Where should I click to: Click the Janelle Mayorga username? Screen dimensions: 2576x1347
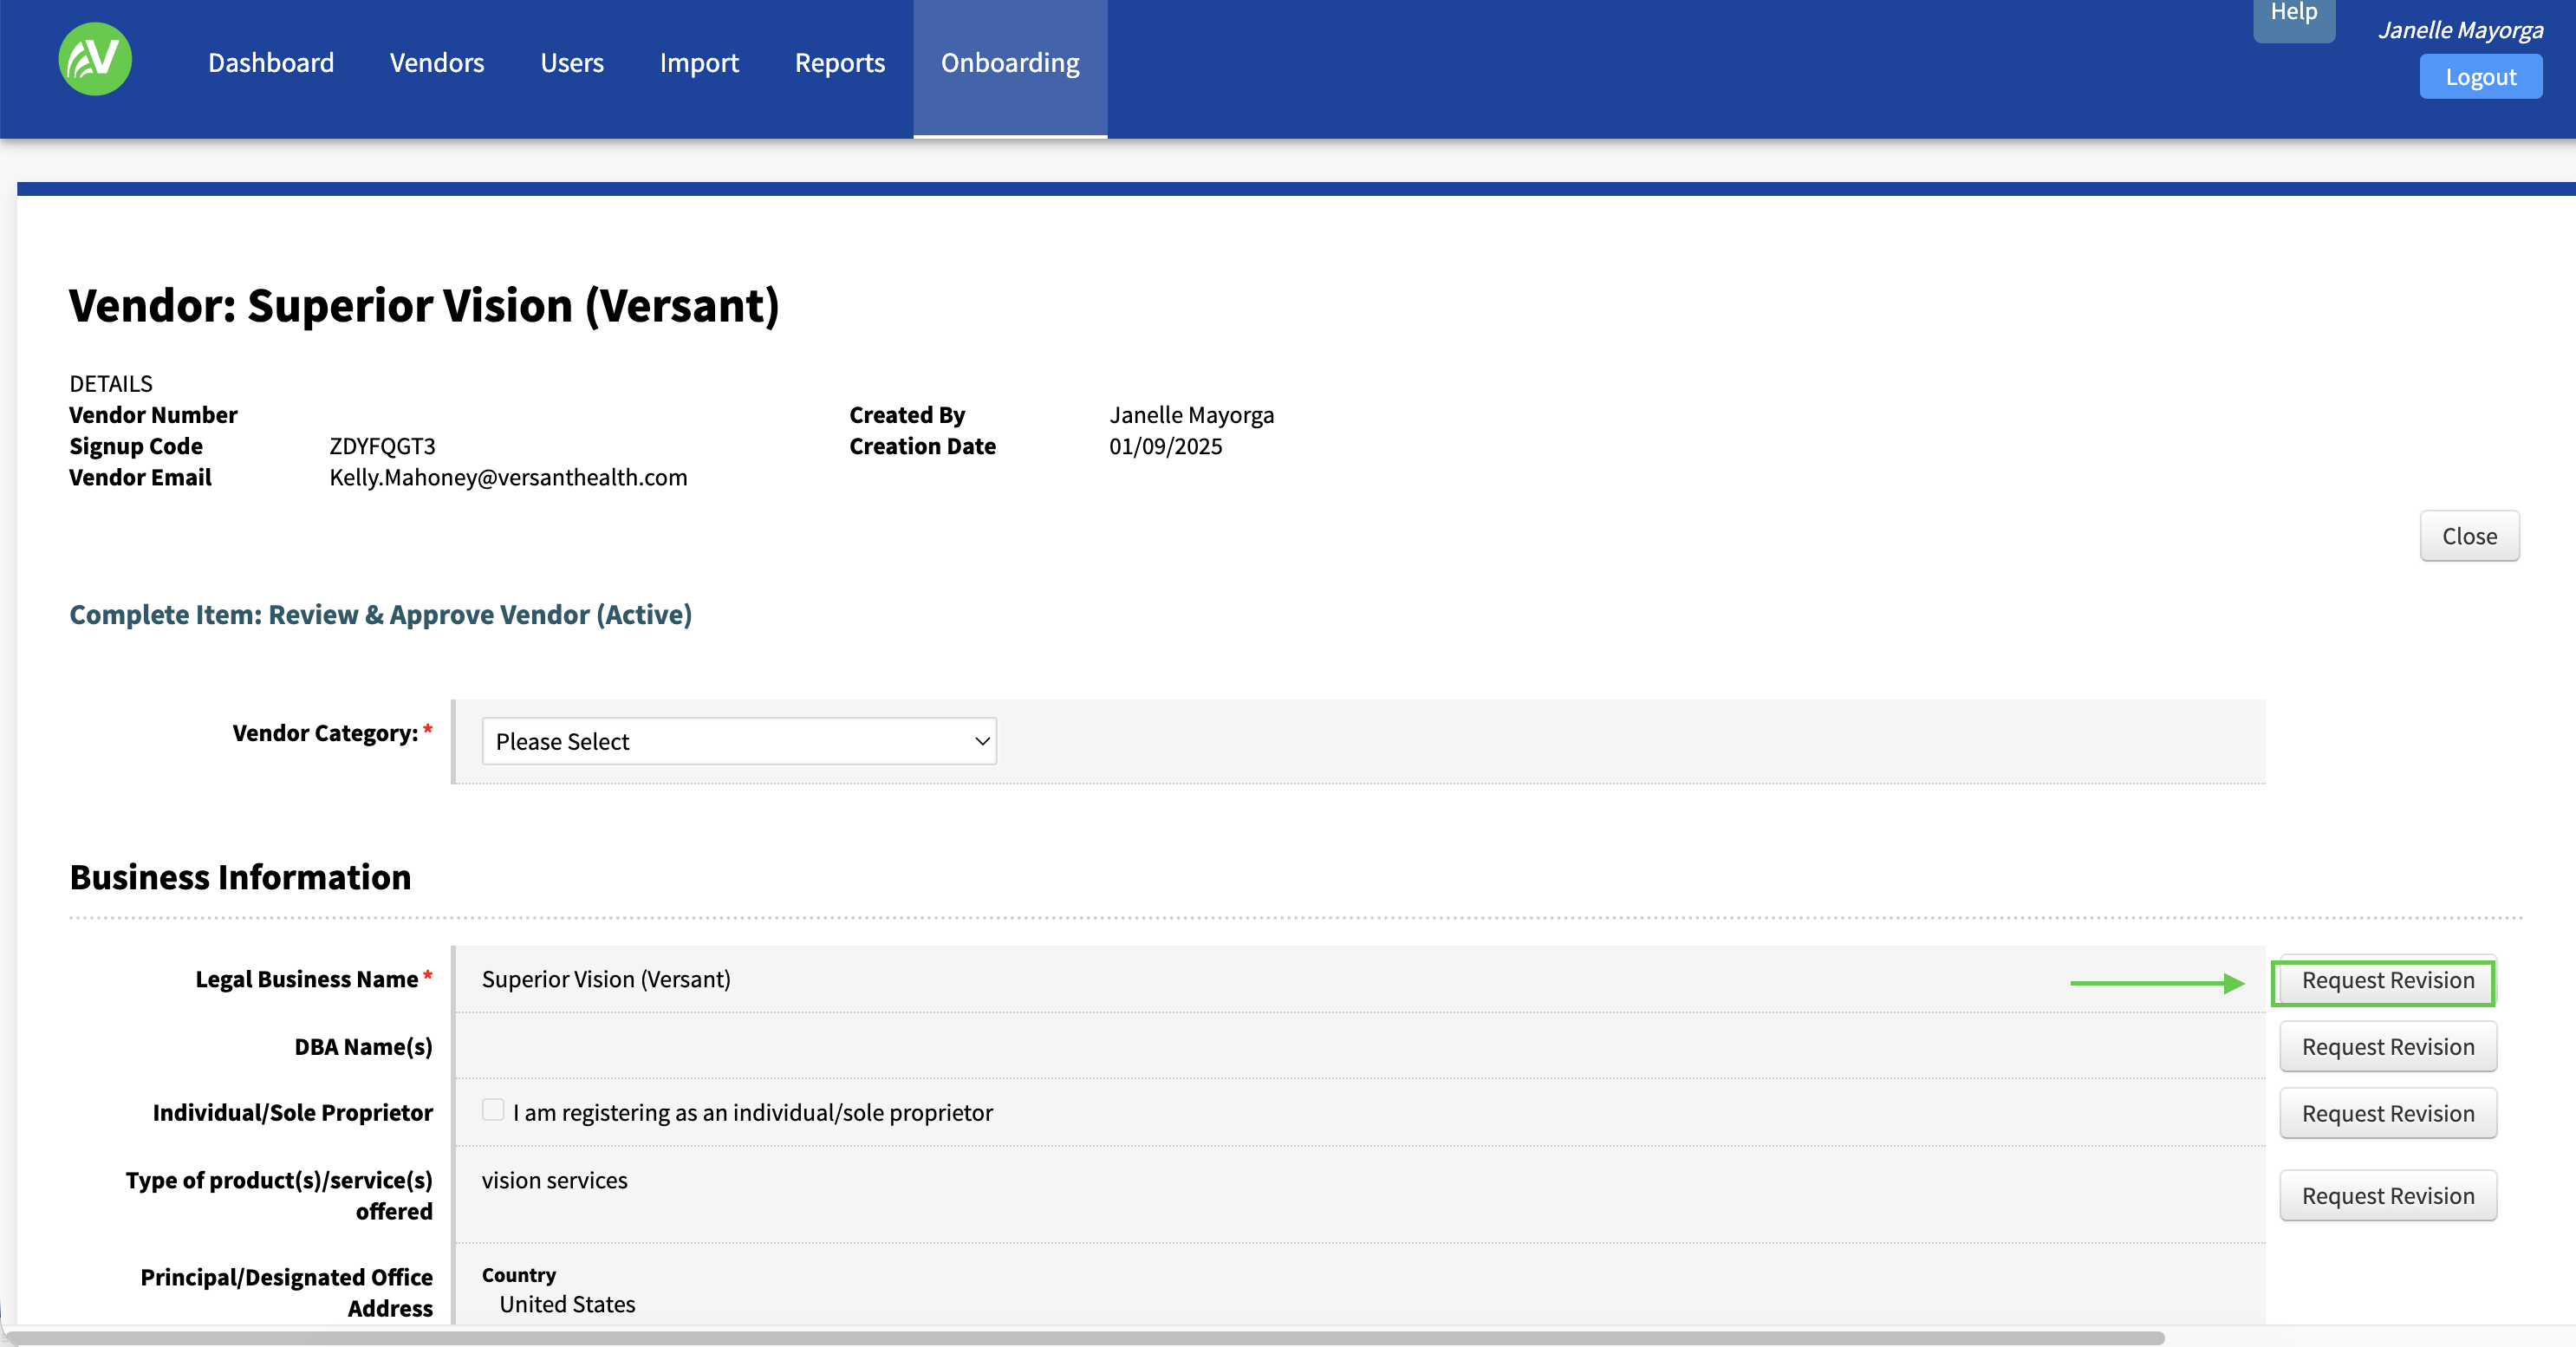click(x=2460, y=30)
